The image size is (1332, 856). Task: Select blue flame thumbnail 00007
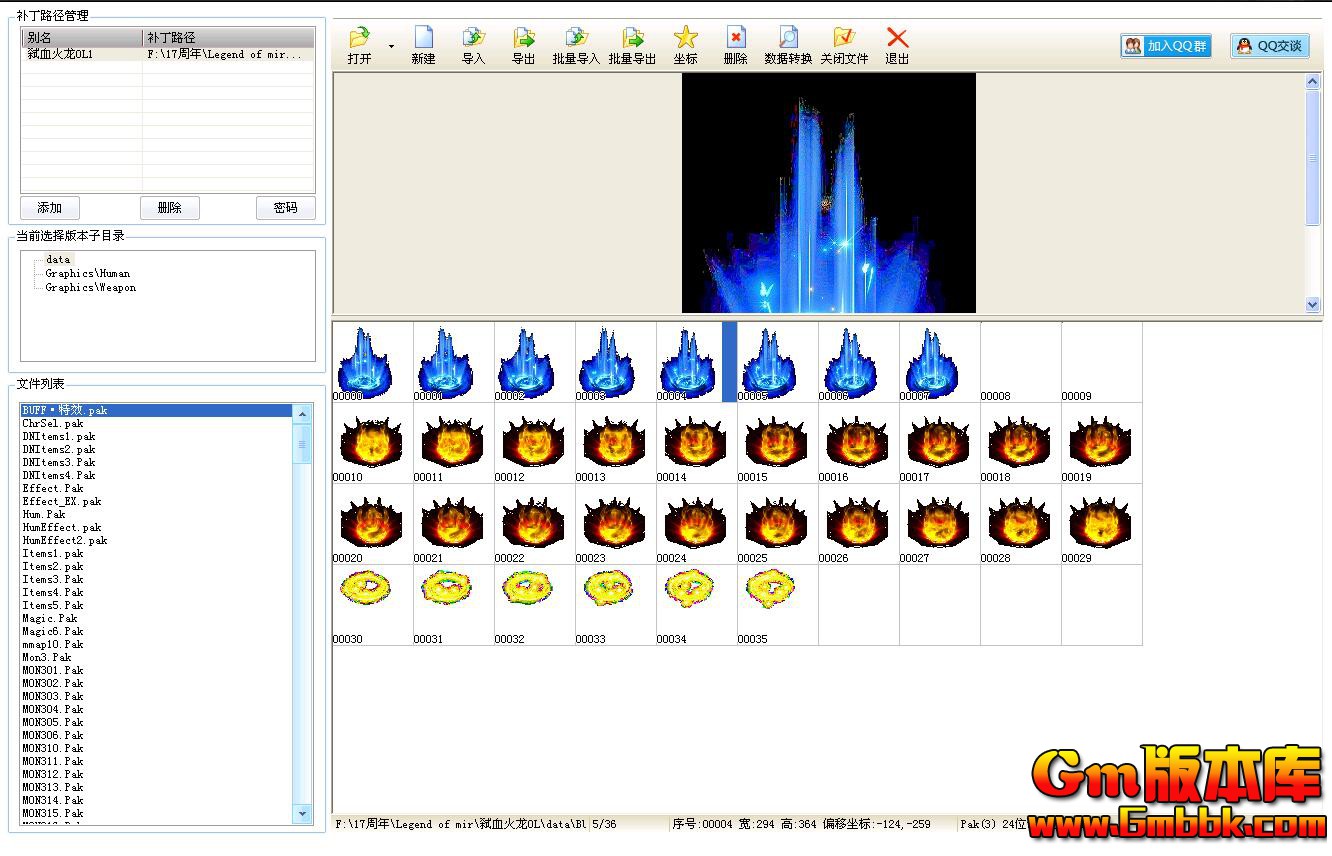pos(940,362)
